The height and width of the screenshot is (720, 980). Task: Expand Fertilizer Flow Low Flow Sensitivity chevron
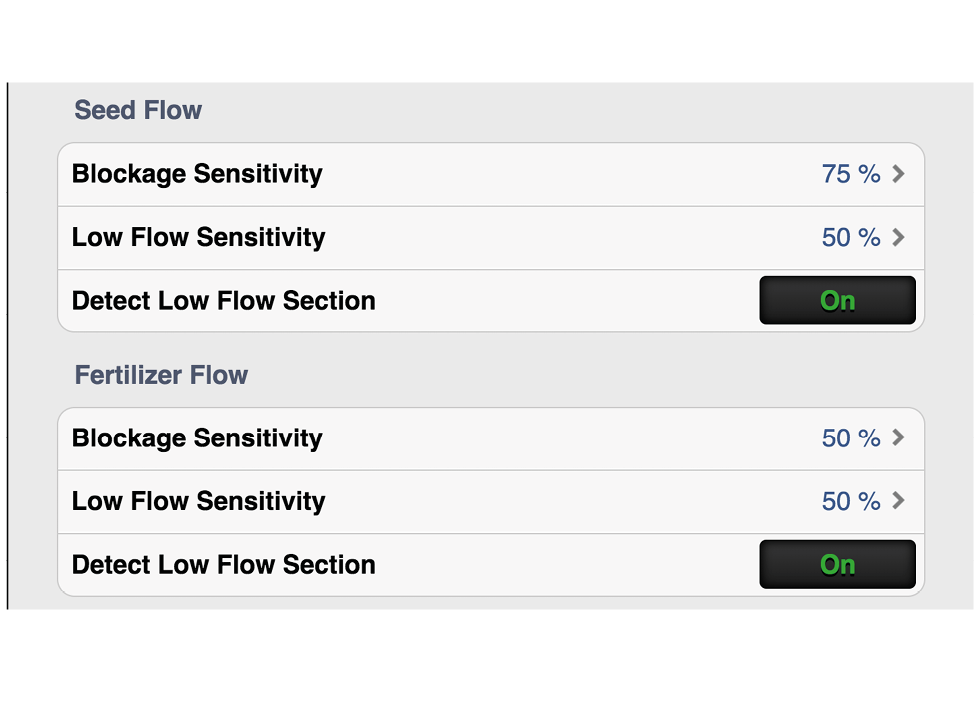(x=898, y=501)
